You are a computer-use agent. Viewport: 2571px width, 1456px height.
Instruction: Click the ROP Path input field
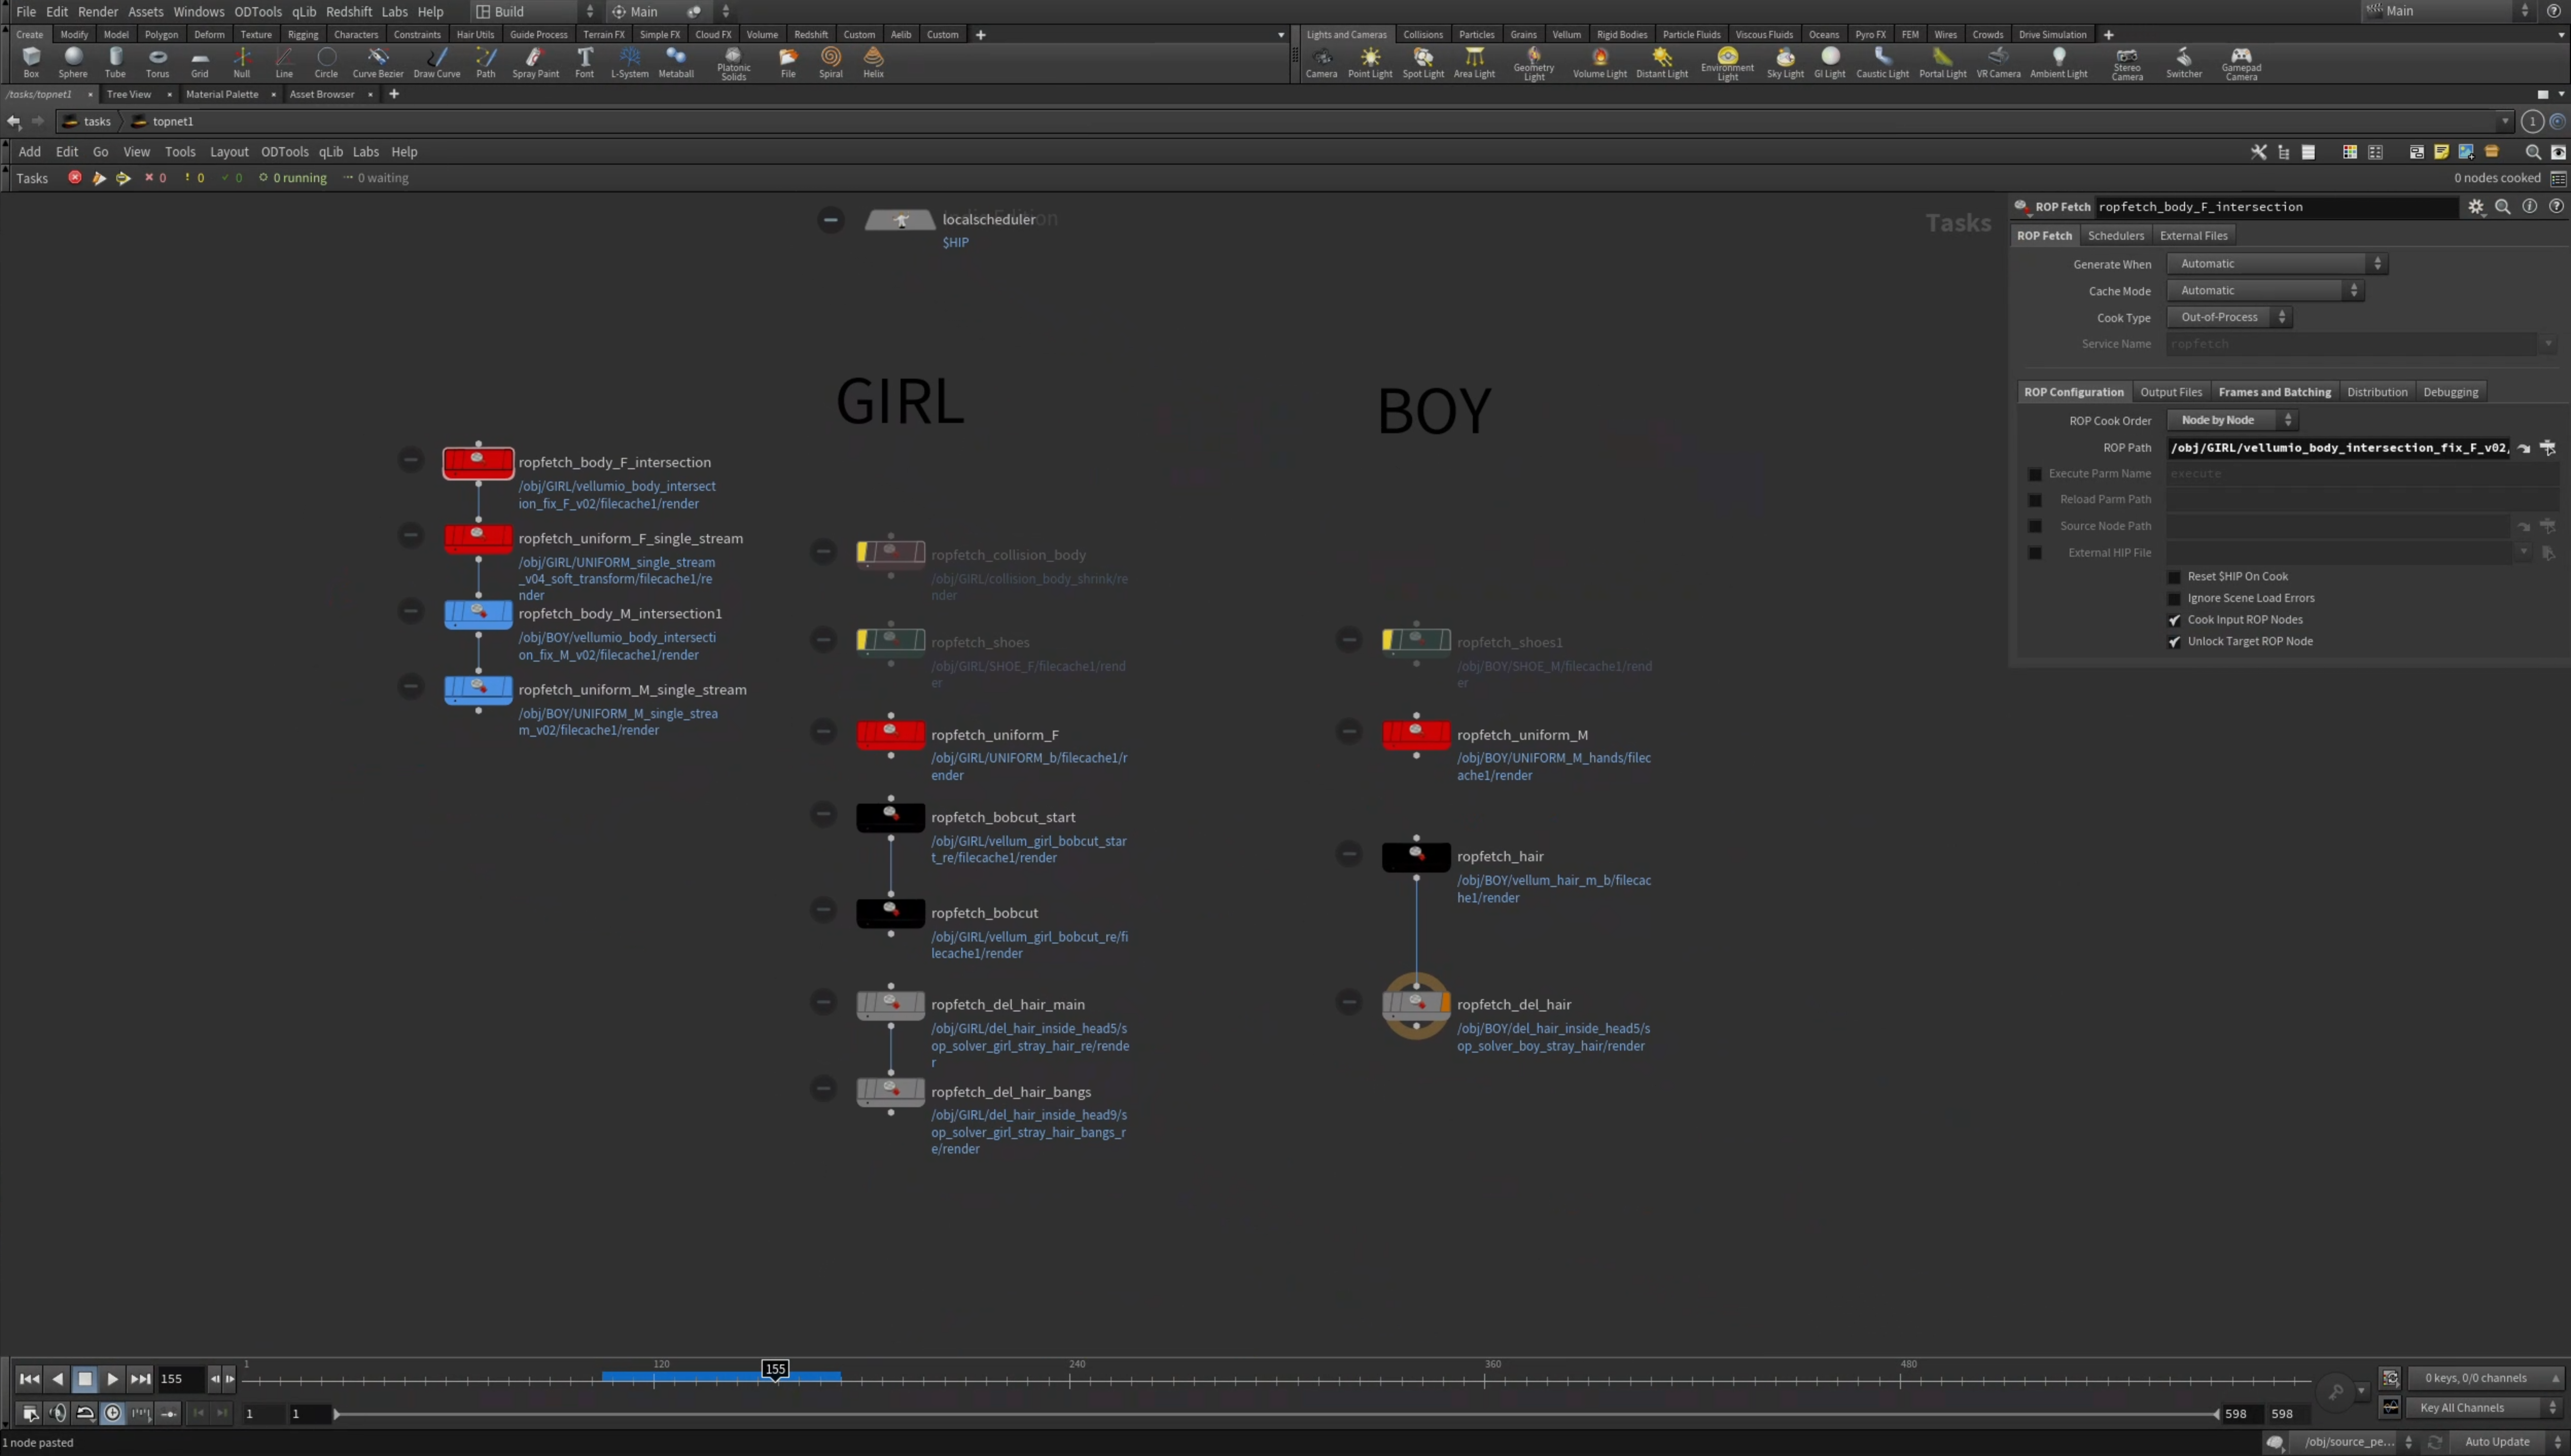[2338, 447]
